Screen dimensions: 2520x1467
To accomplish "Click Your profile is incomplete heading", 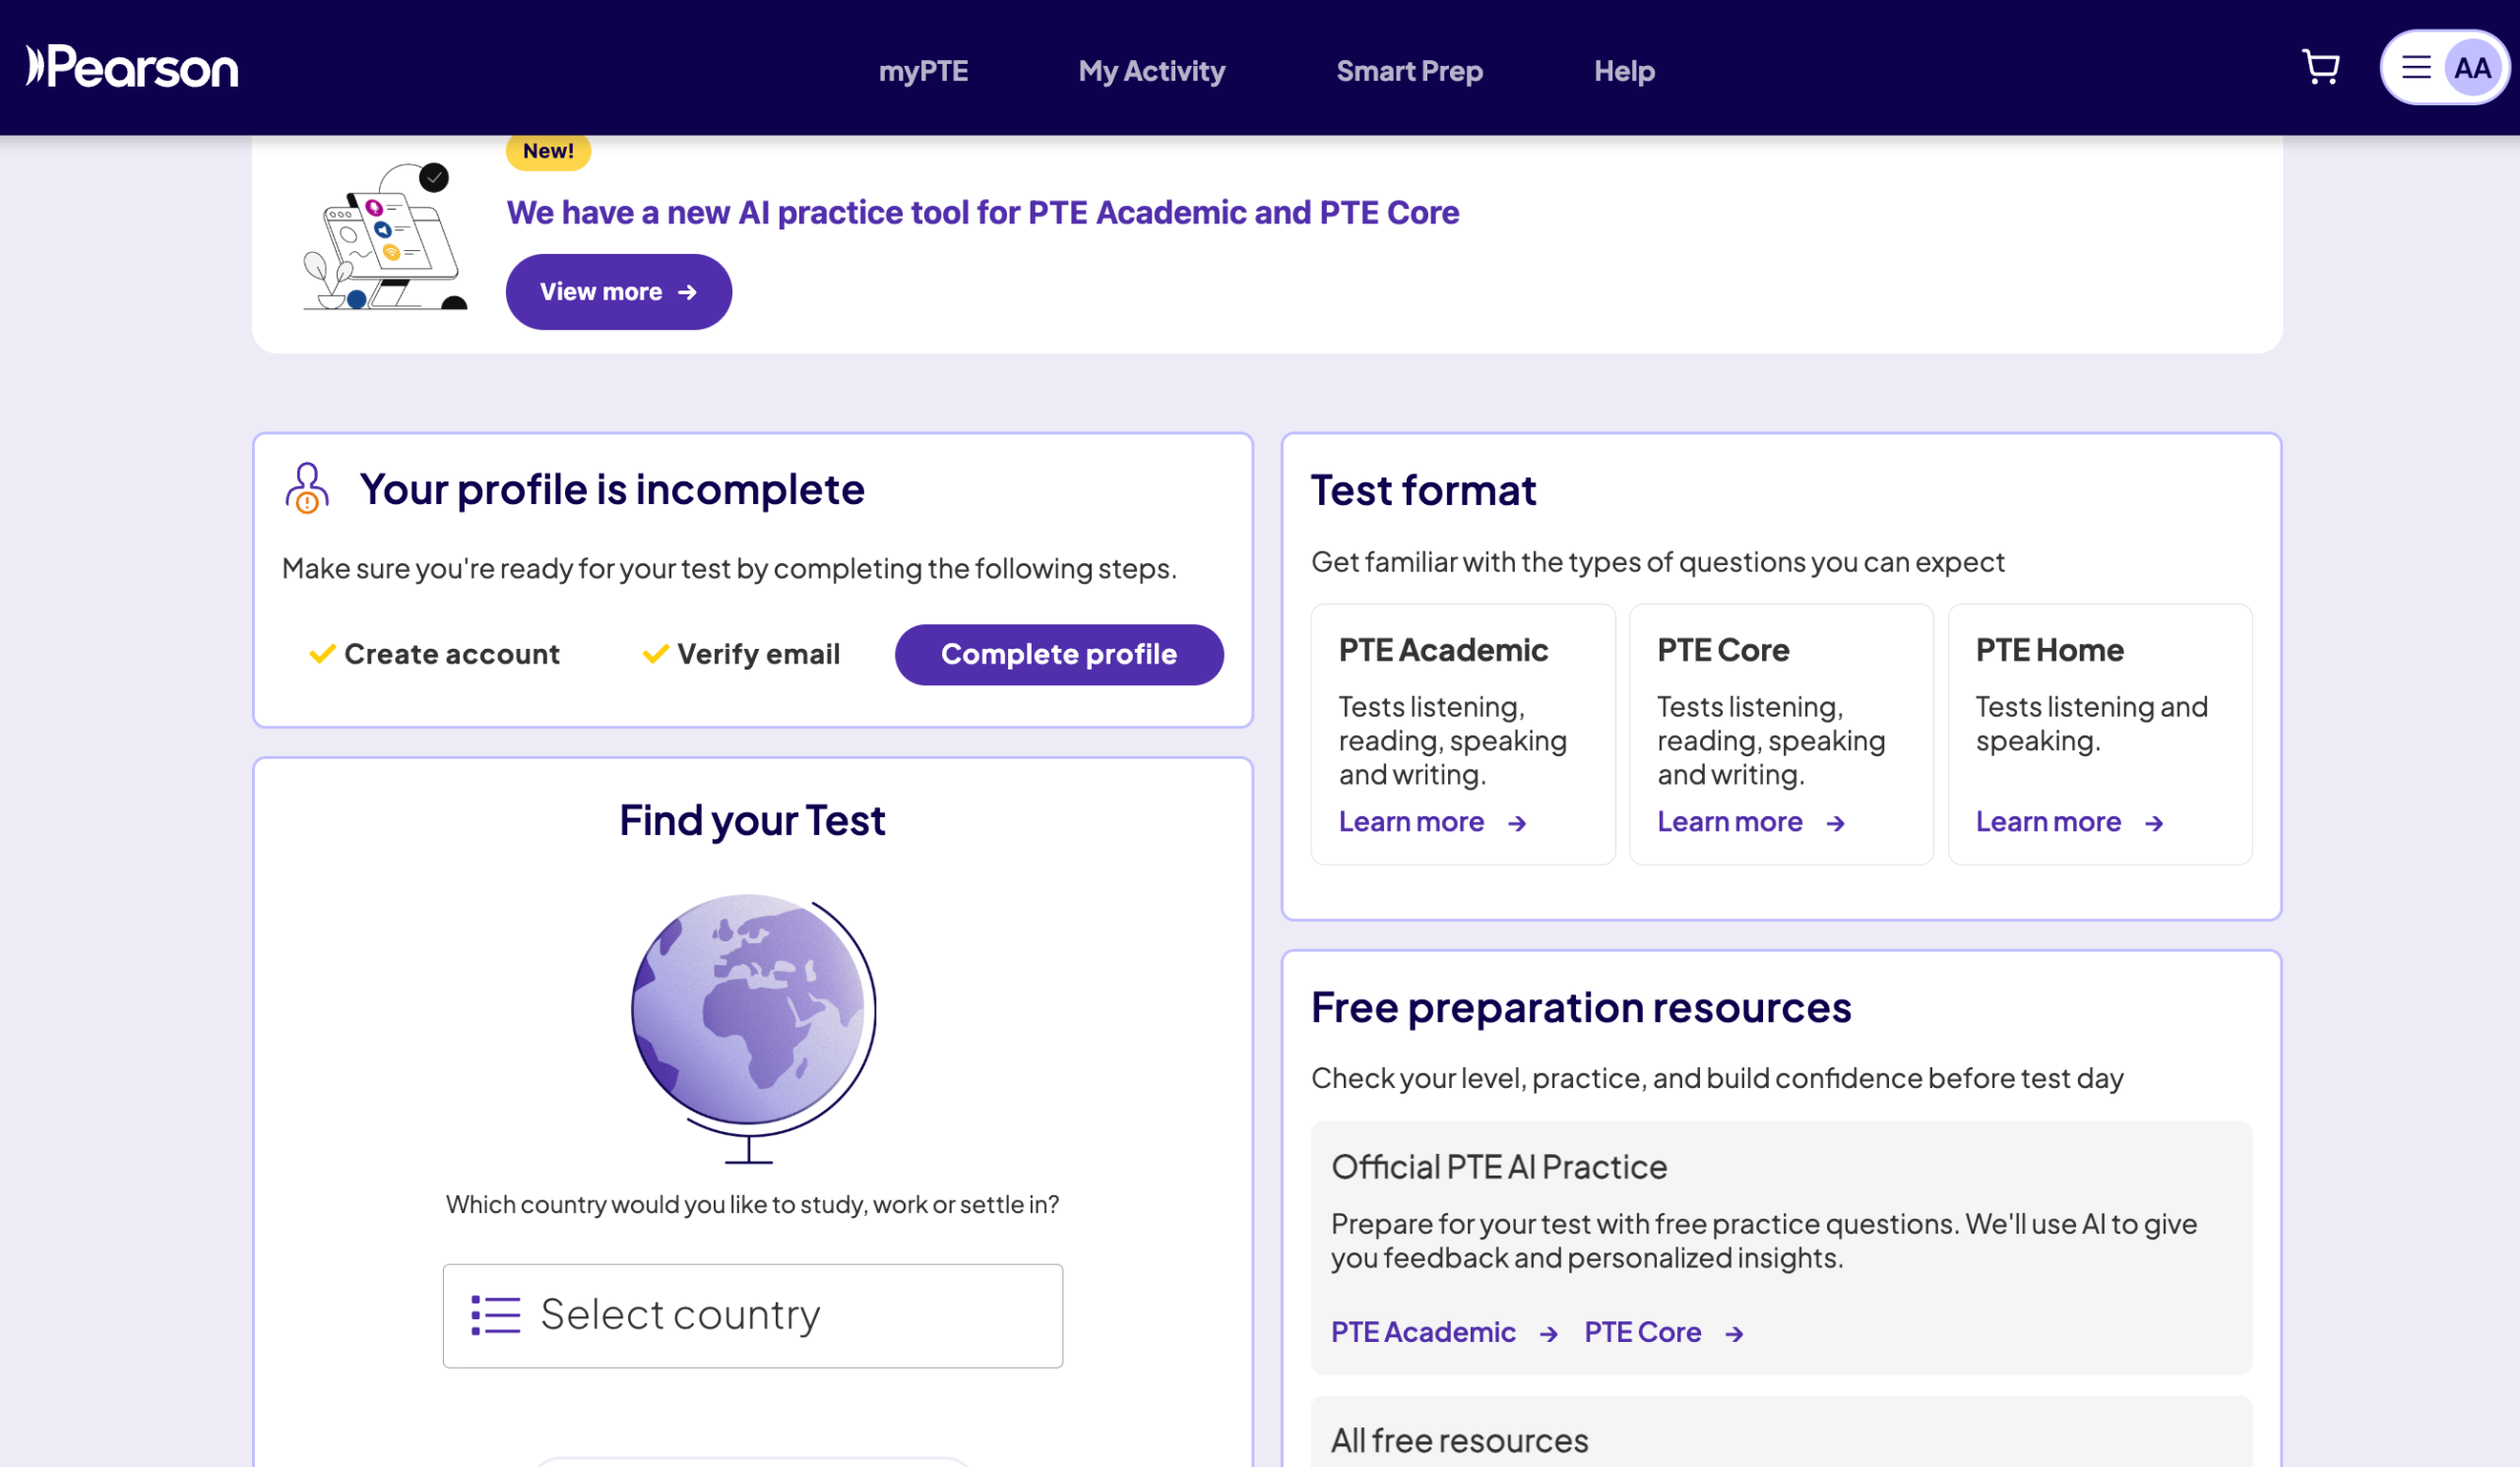I will coord(612,489).
